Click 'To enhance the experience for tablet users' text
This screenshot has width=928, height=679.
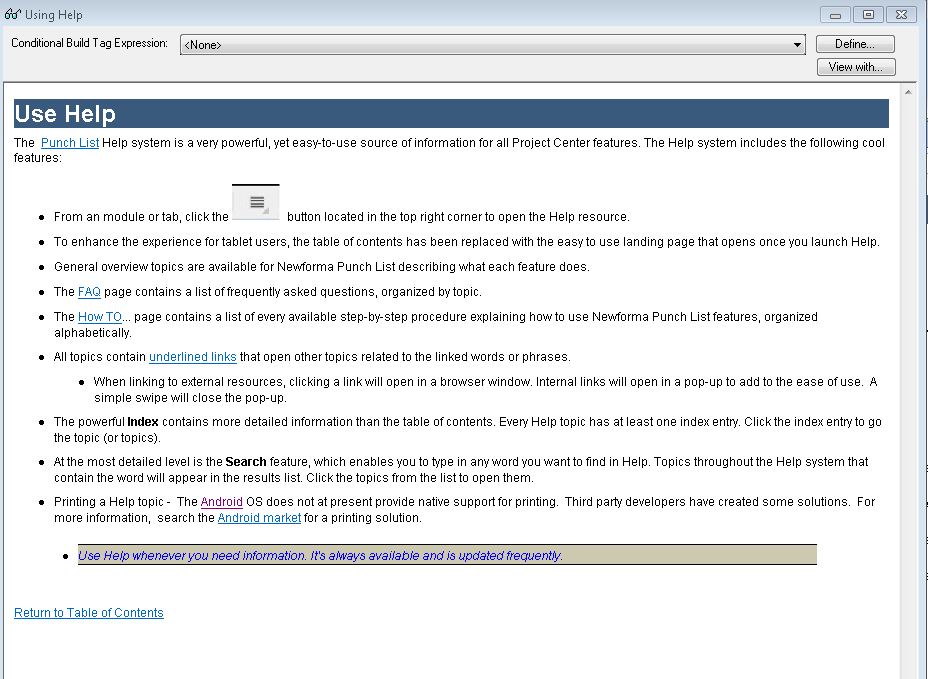(466, 242)
